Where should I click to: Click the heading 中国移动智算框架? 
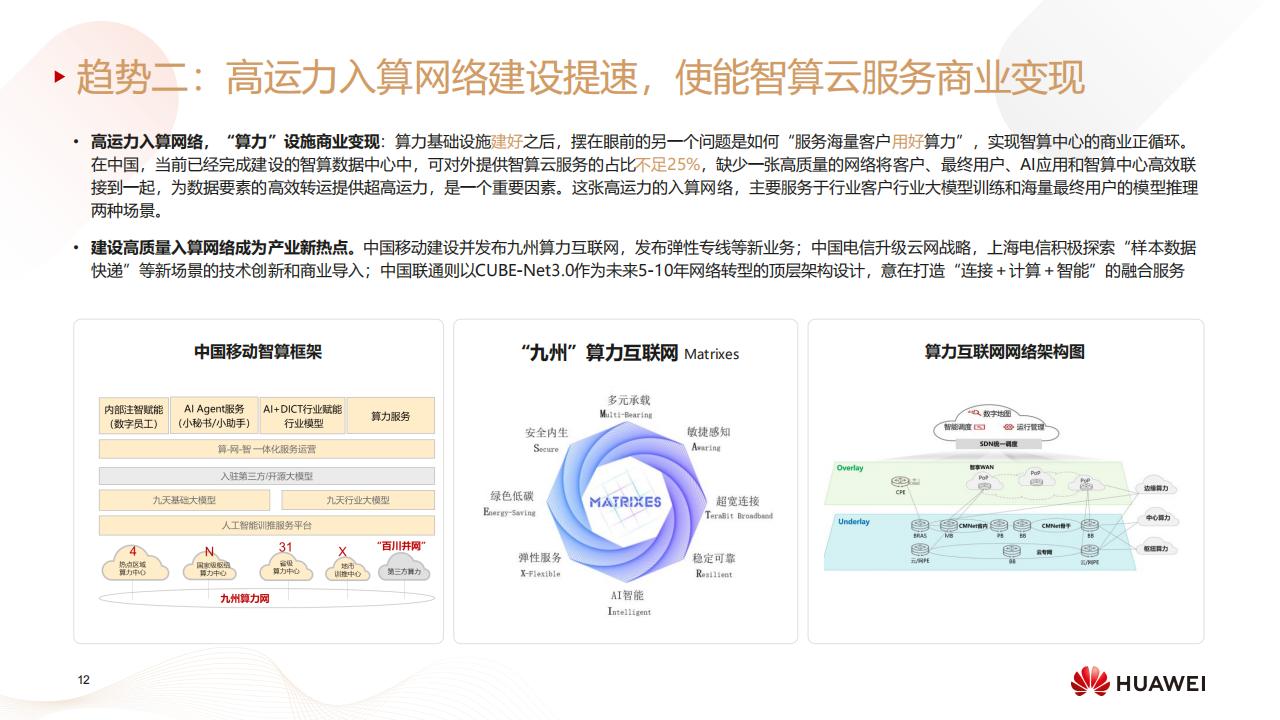258,351
